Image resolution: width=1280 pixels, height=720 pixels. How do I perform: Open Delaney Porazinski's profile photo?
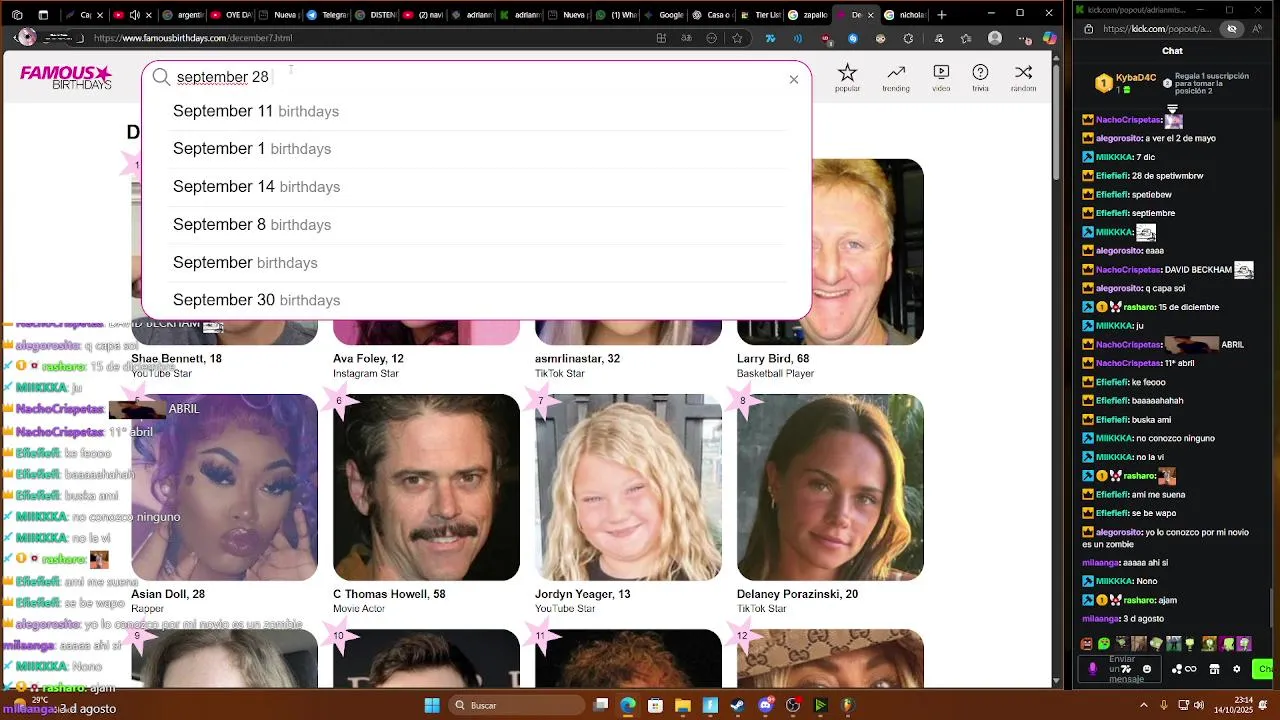830,487
